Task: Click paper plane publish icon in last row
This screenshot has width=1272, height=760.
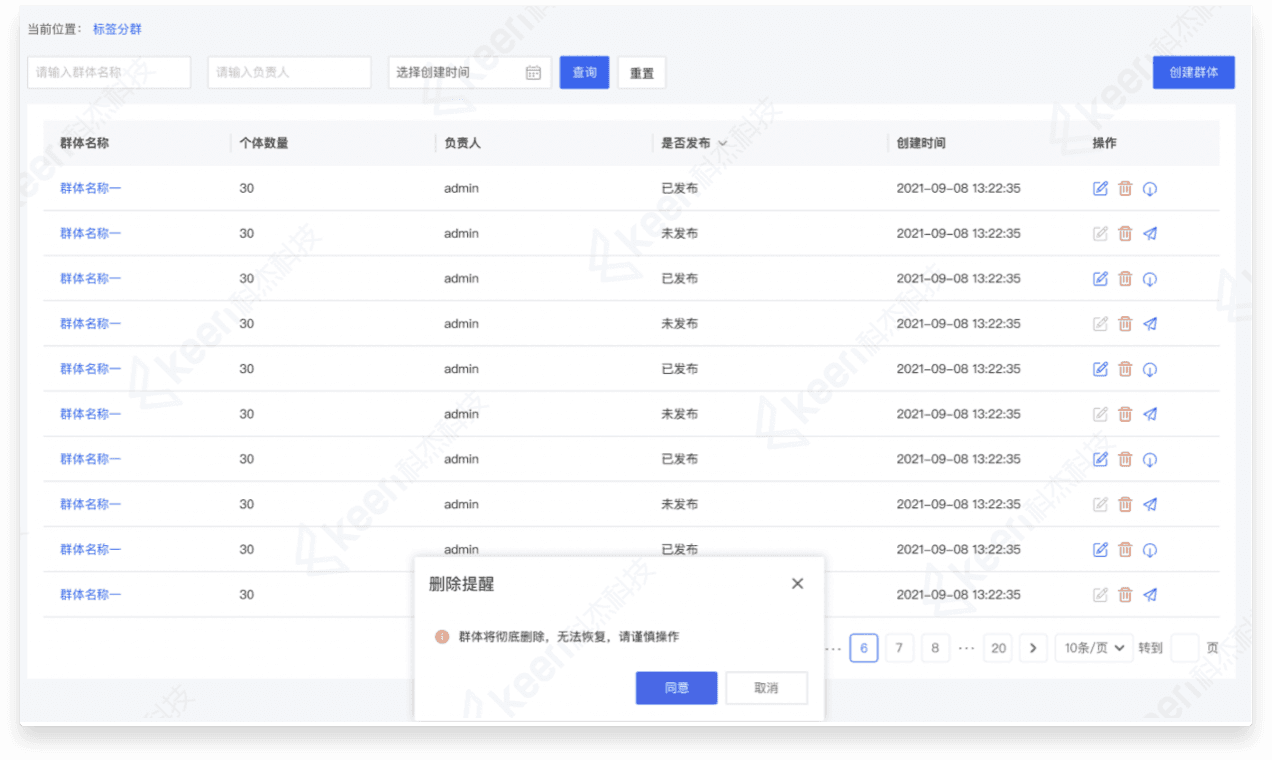Action: point(1150,595)
